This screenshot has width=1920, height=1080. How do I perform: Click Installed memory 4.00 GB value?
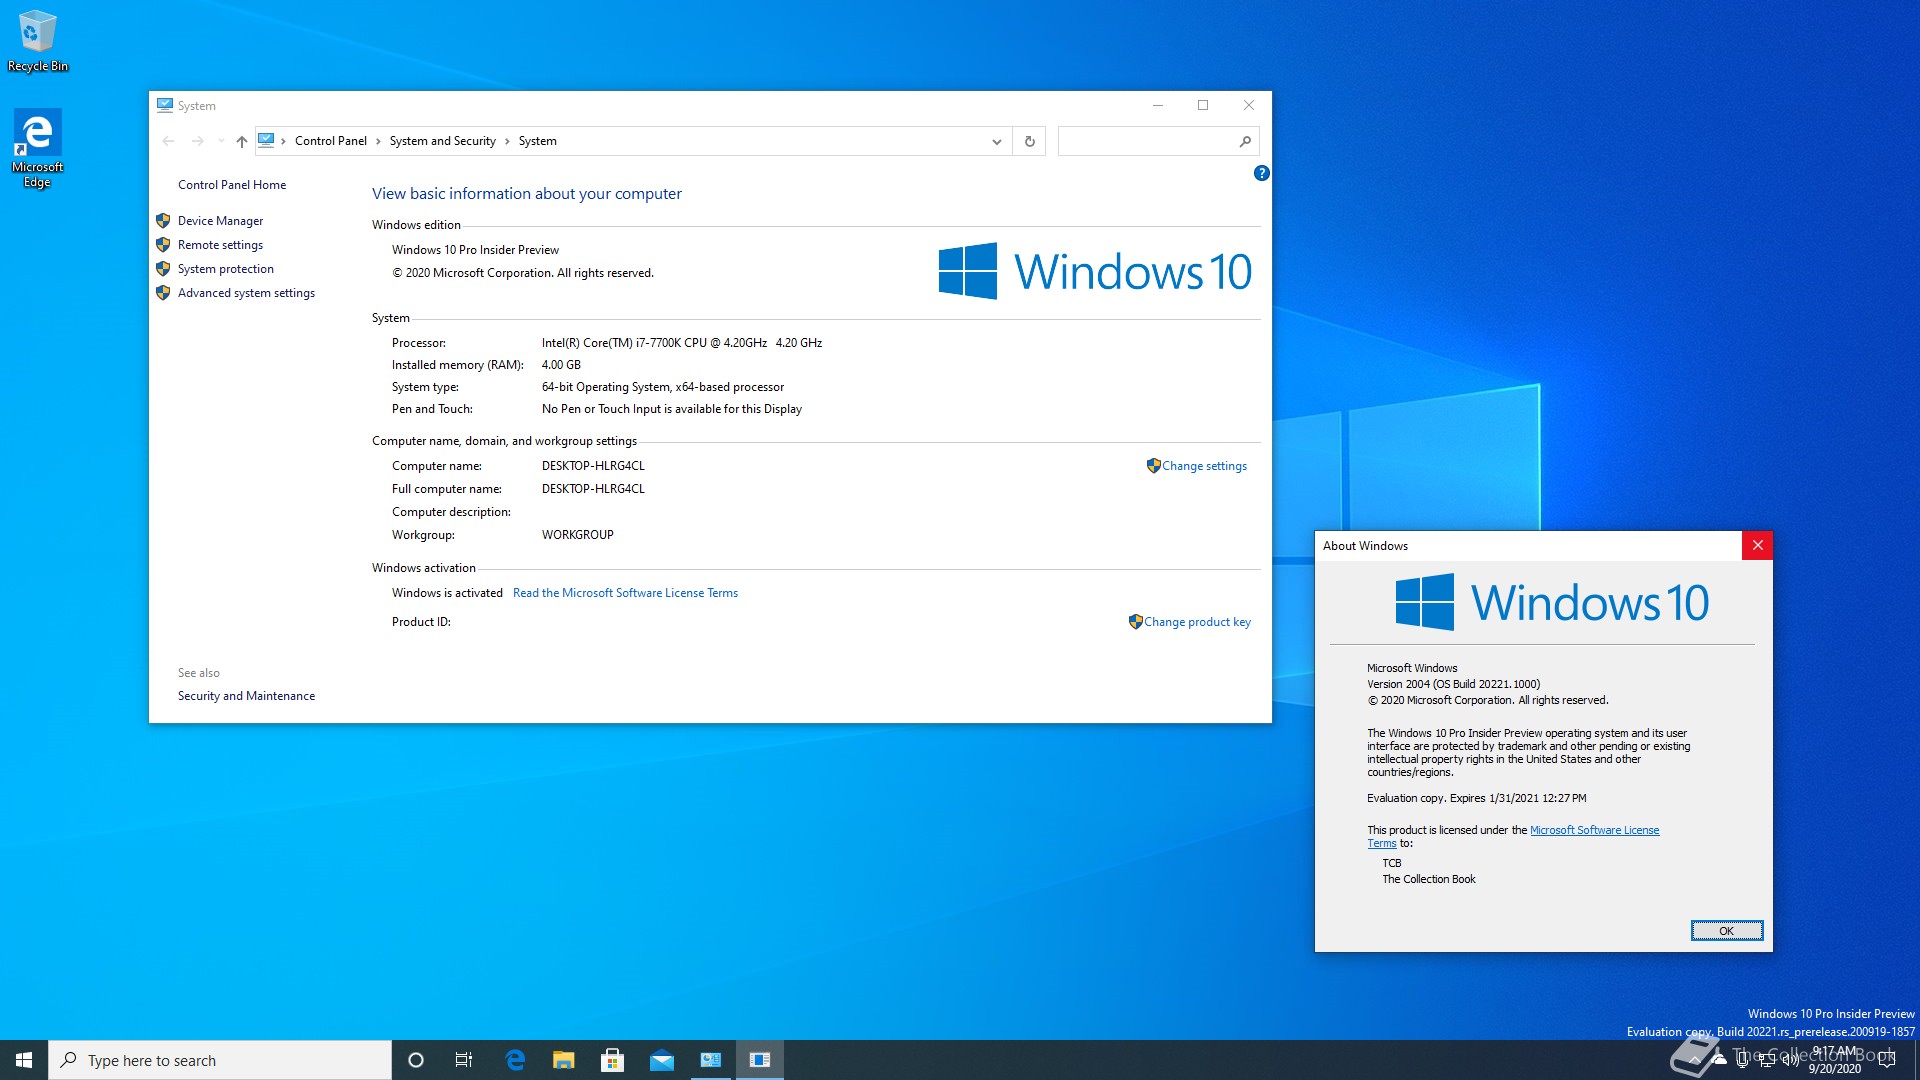click(x=561, y=365)
